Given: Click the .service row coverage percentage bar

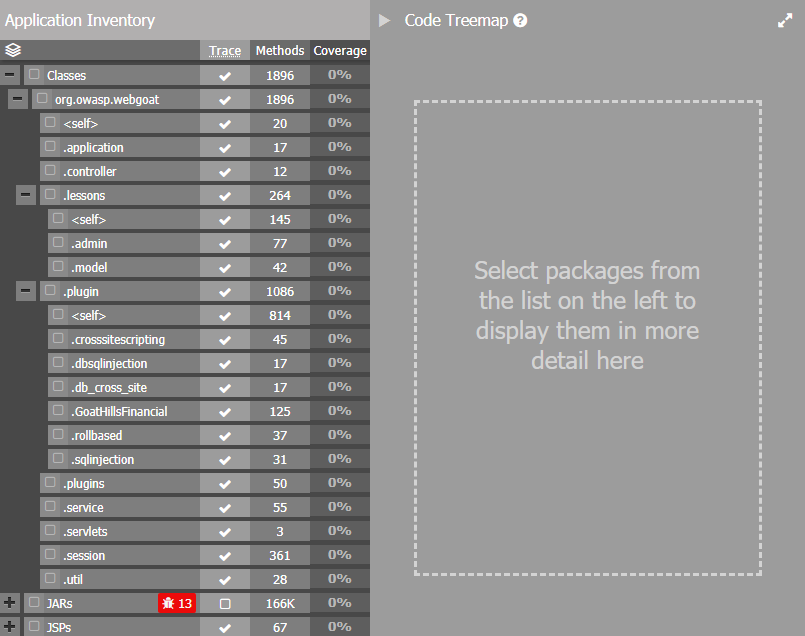Looking at the screenshot, I should [340, 507].
